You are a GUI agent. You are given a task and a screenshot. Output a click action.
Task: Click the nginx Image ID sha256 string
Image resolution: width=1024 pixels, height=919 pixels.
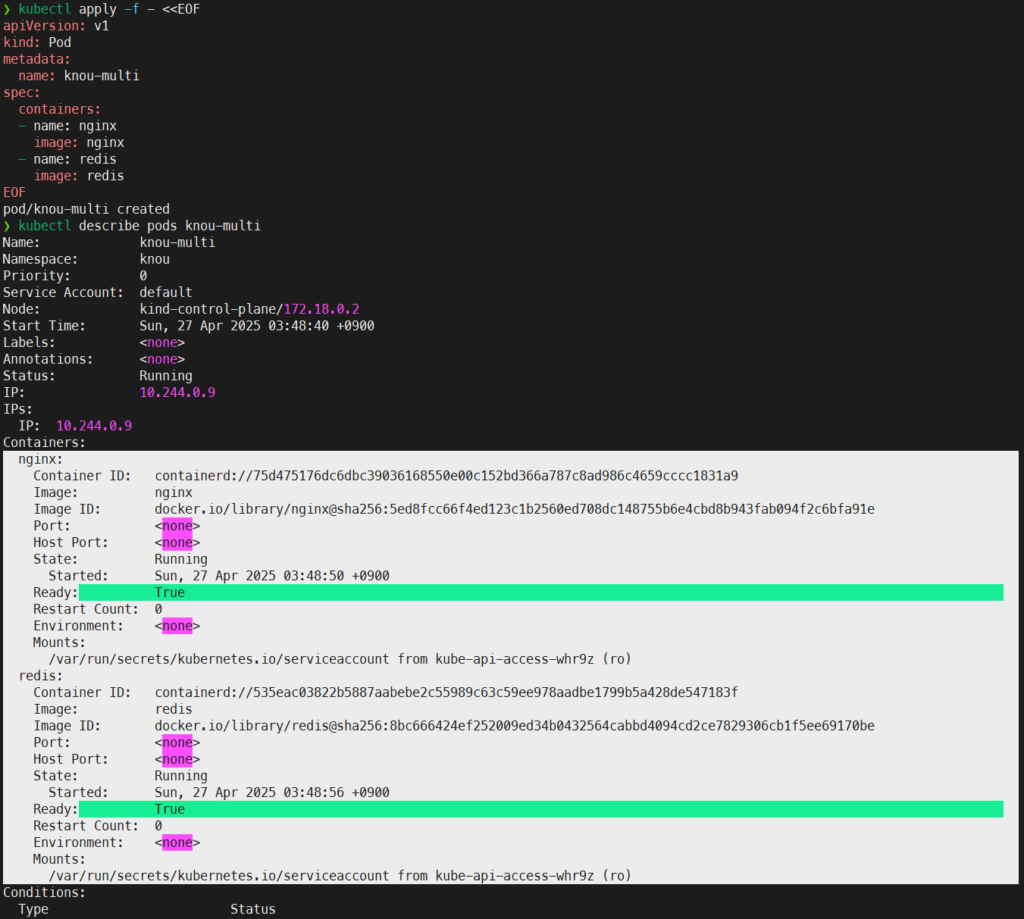(x=515, y=509)
